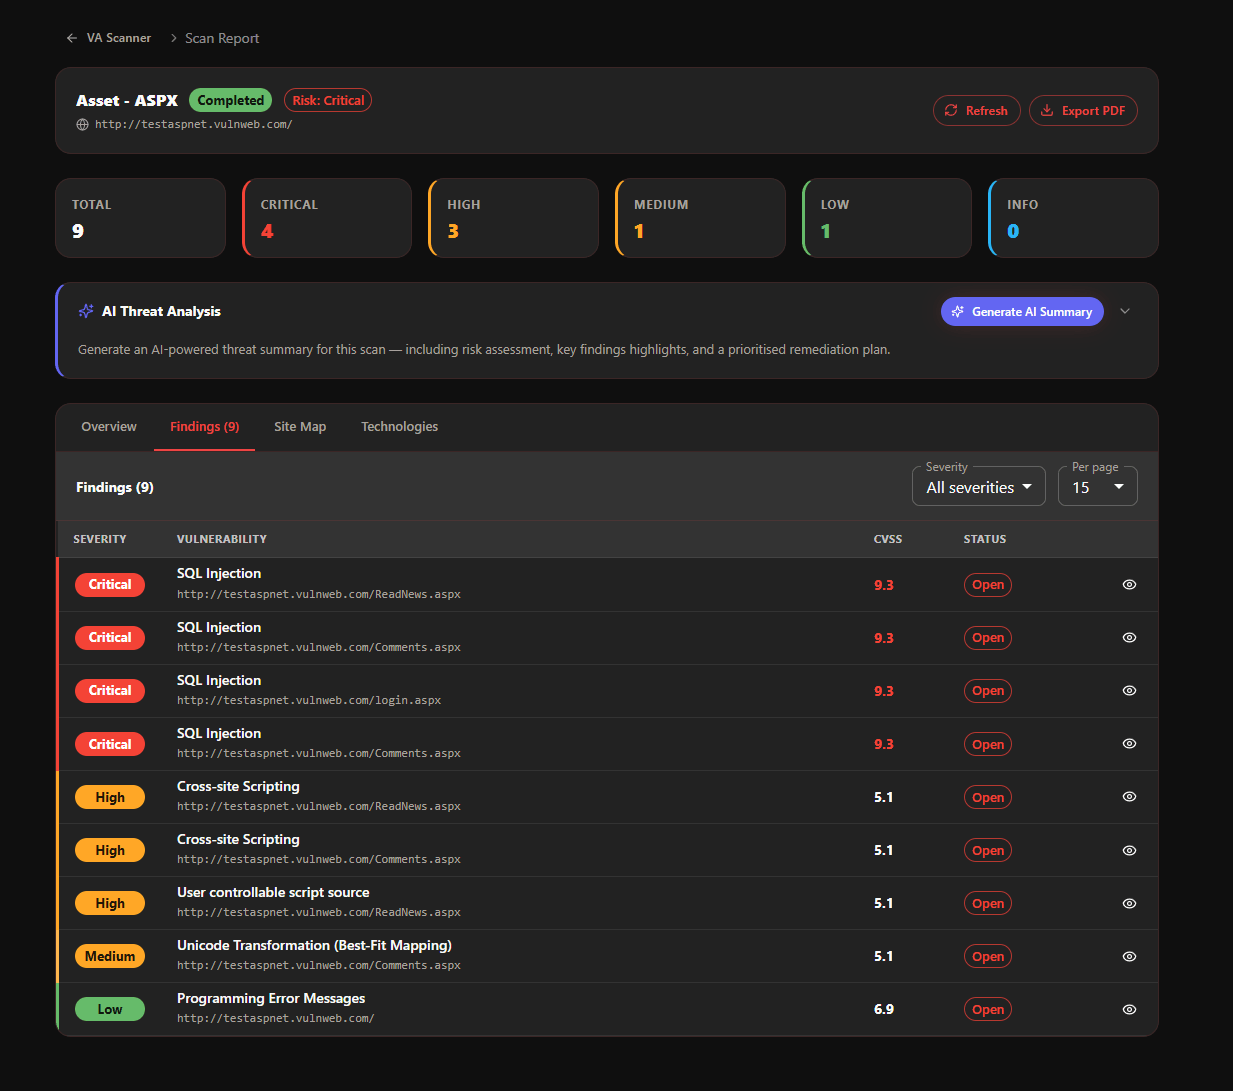View details of SQL Injection on ReadNews.aspx
This screenshot has height=1091, width=1233.
[x=1129, y=585]
